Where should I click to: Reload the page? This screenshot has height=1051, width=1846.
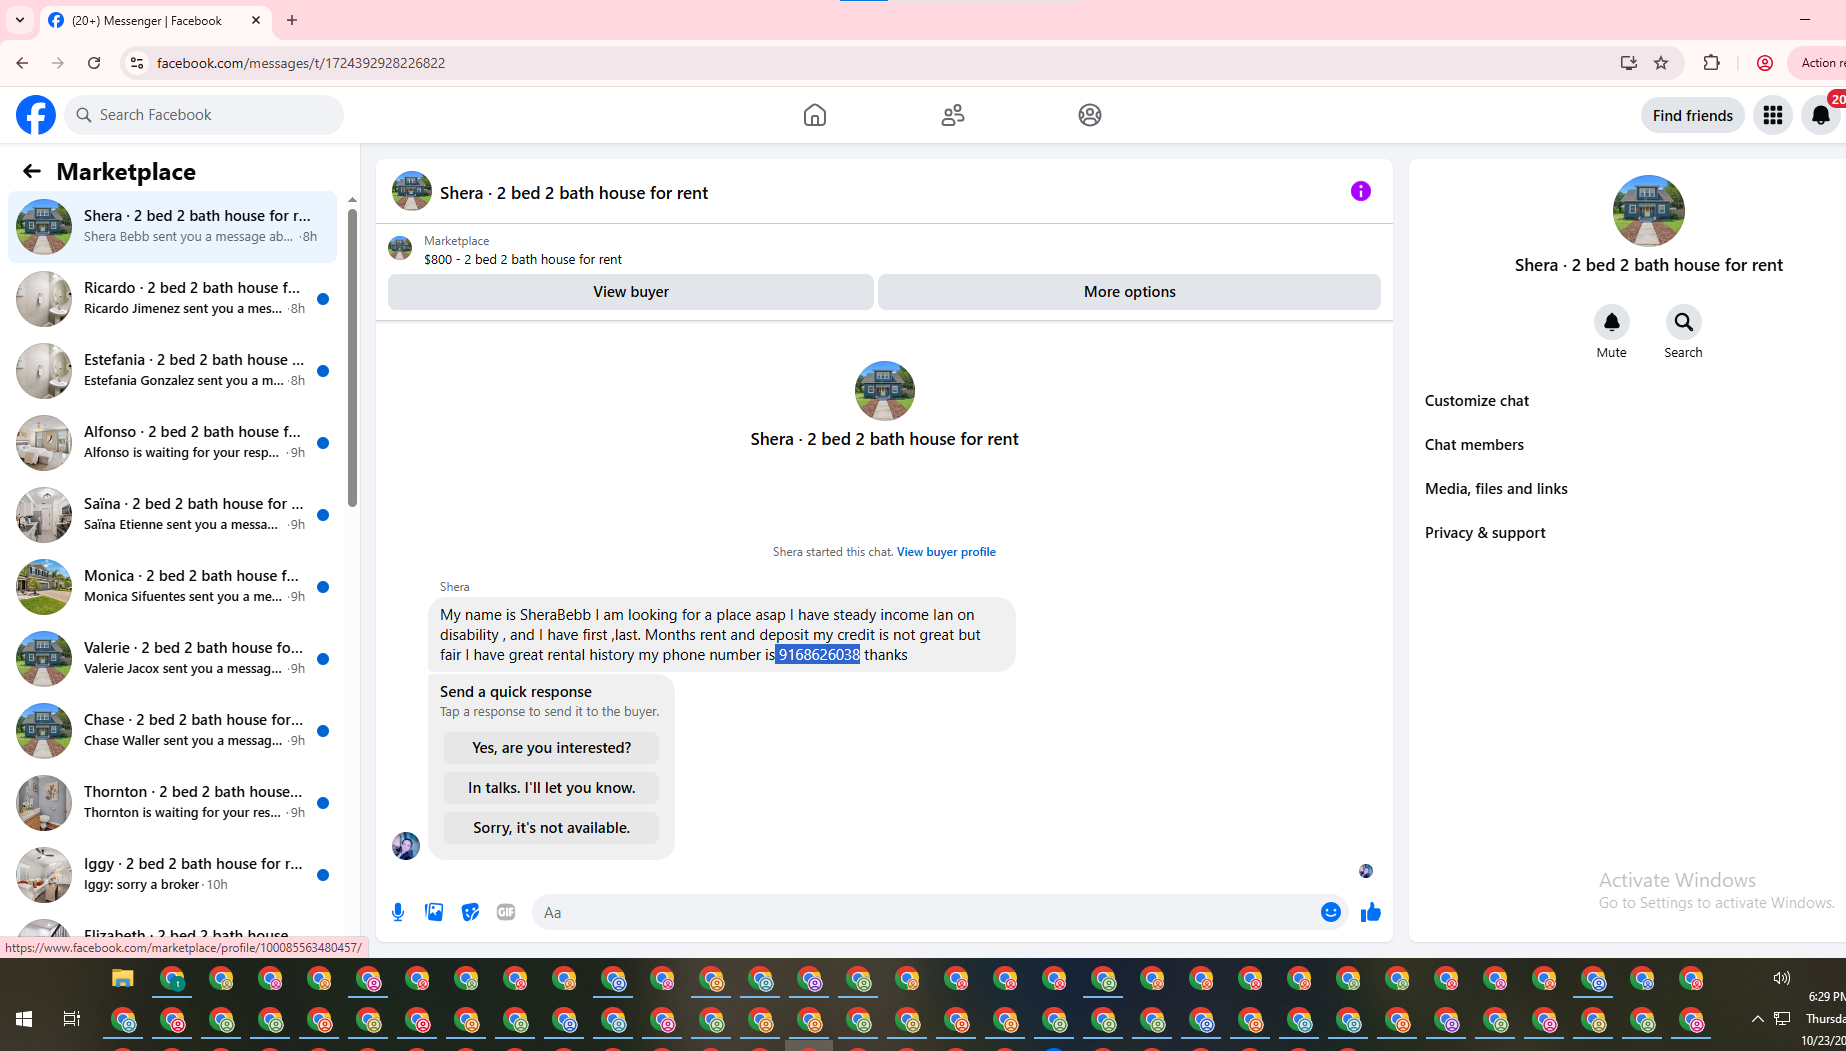(94, 63)
